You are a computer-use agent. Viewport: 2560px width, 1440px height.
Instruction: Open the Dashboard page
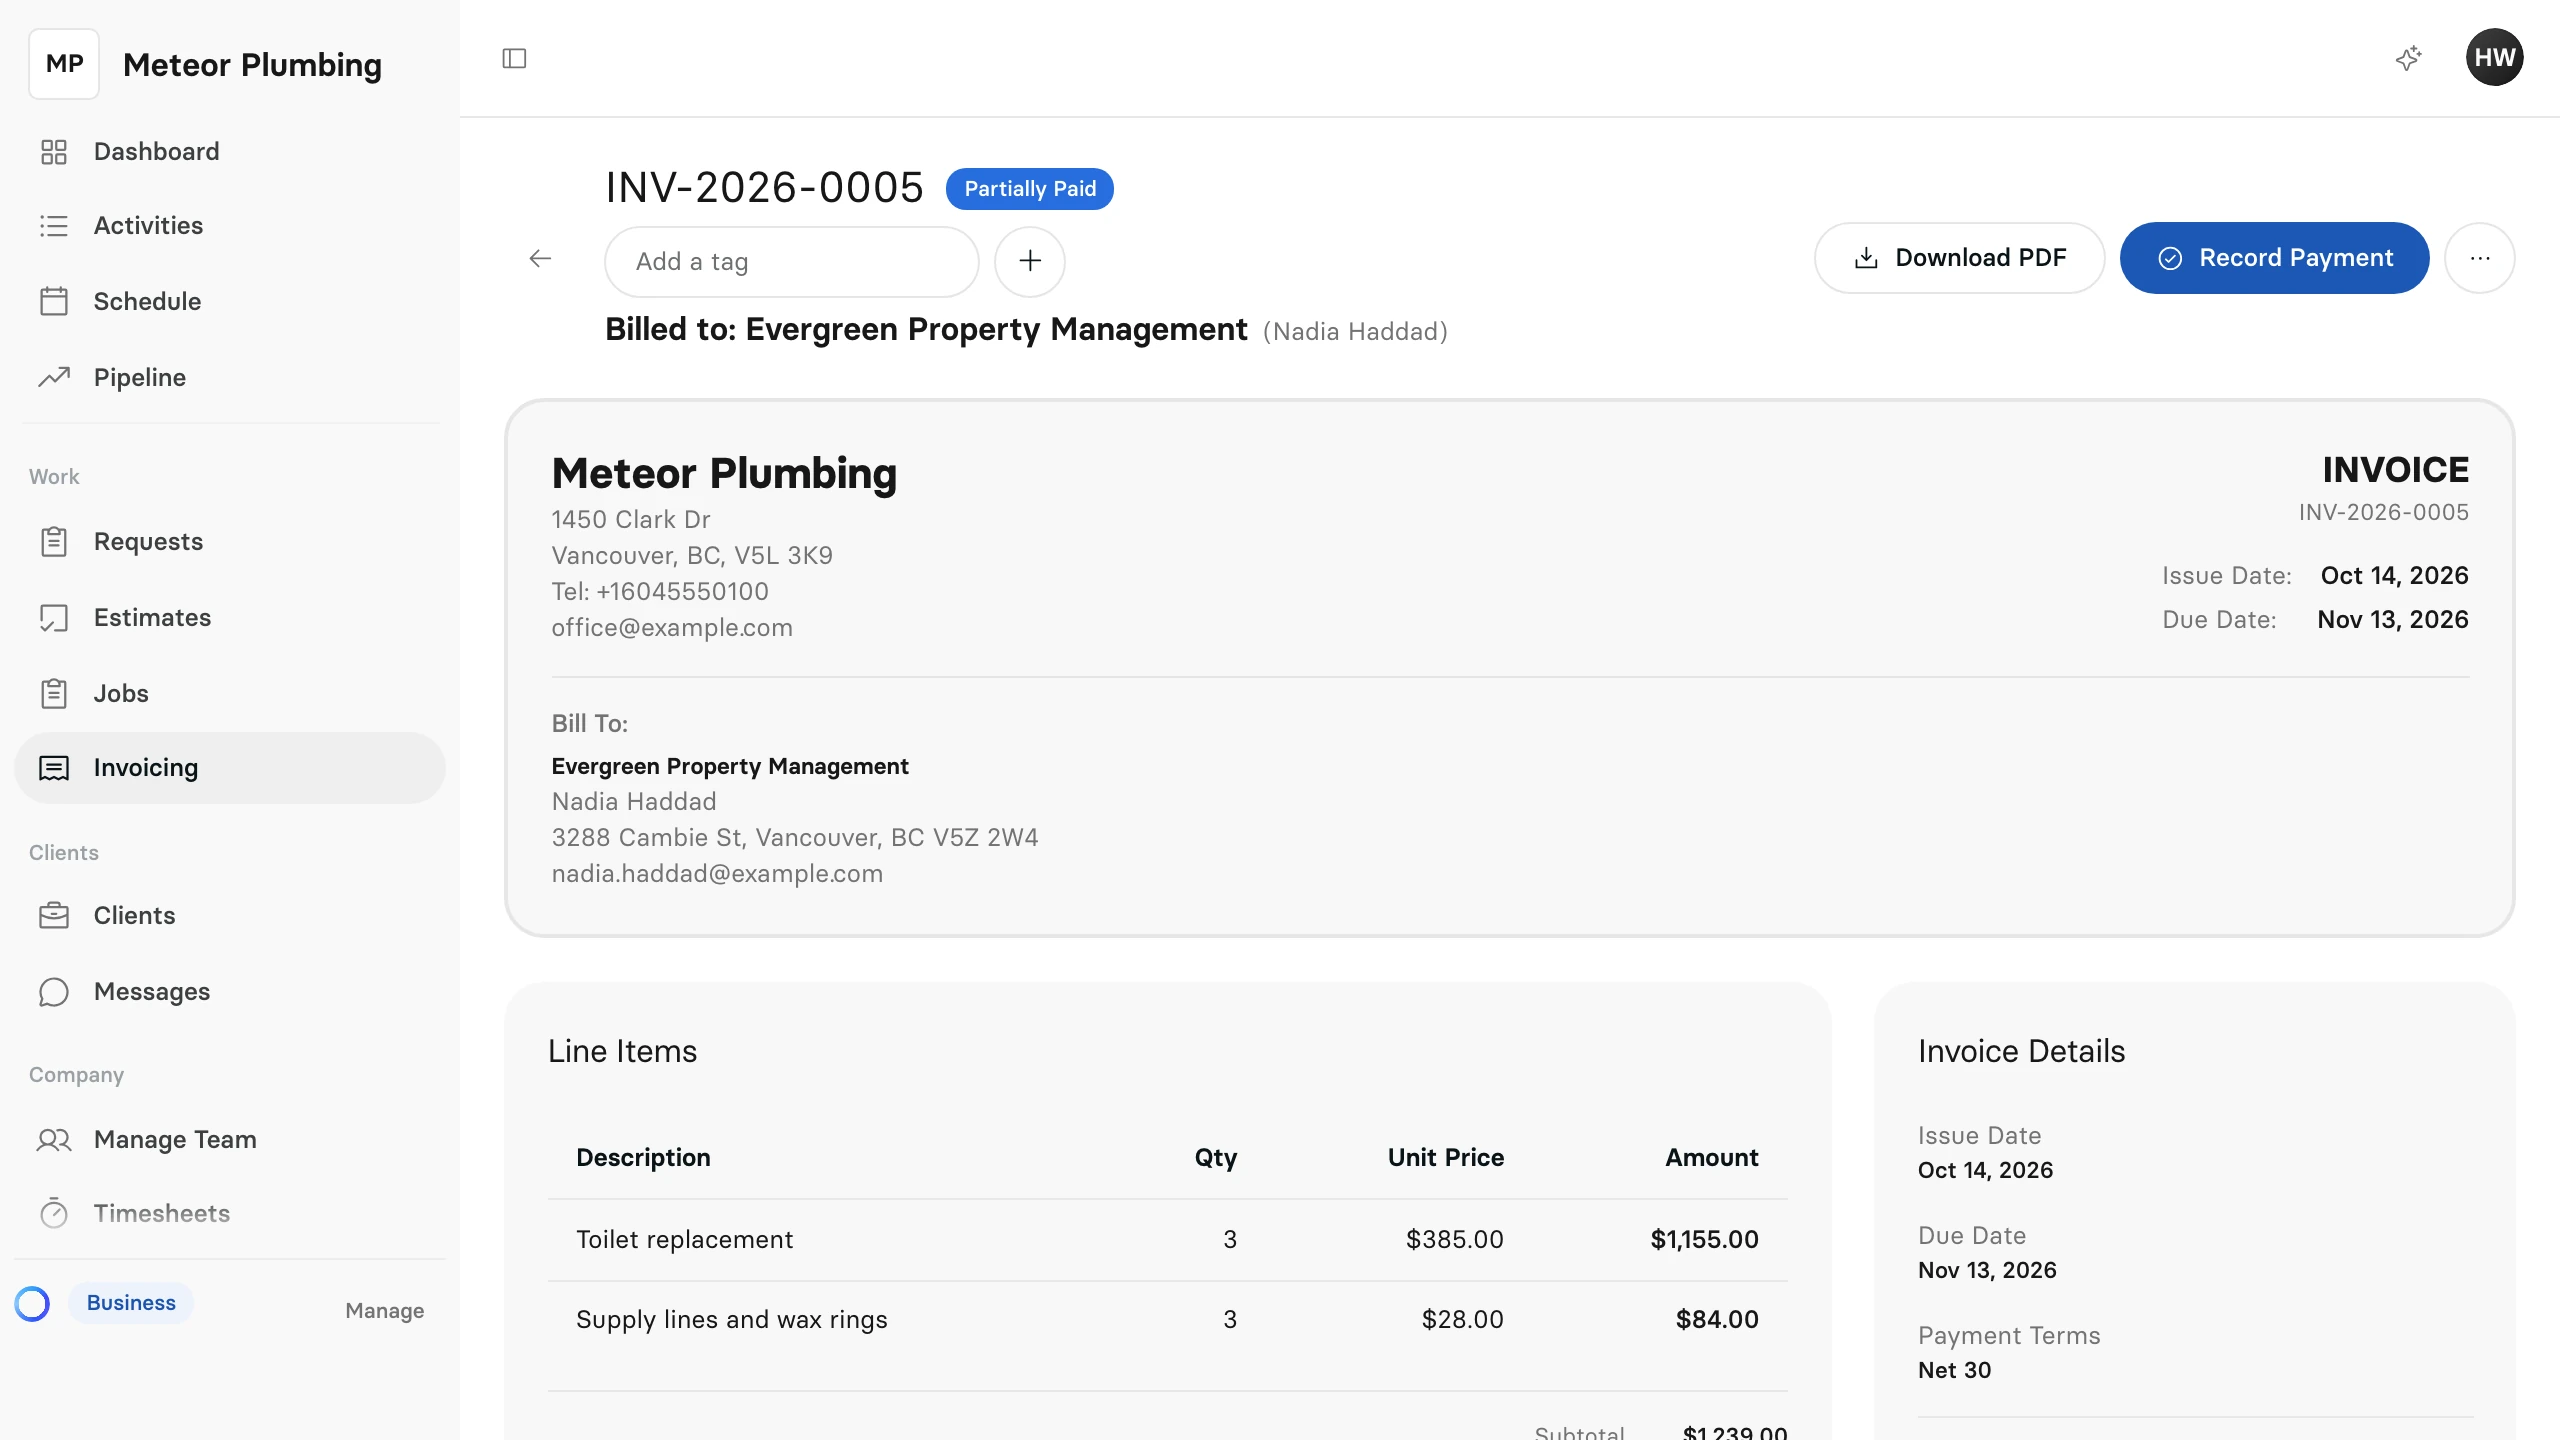[x=230, y=152]
